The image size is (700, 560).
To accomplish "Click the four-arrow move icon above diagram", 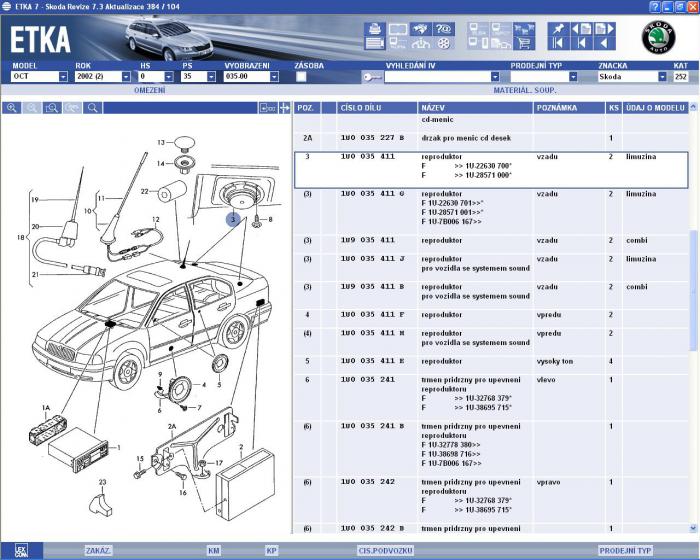I will 285,107.
